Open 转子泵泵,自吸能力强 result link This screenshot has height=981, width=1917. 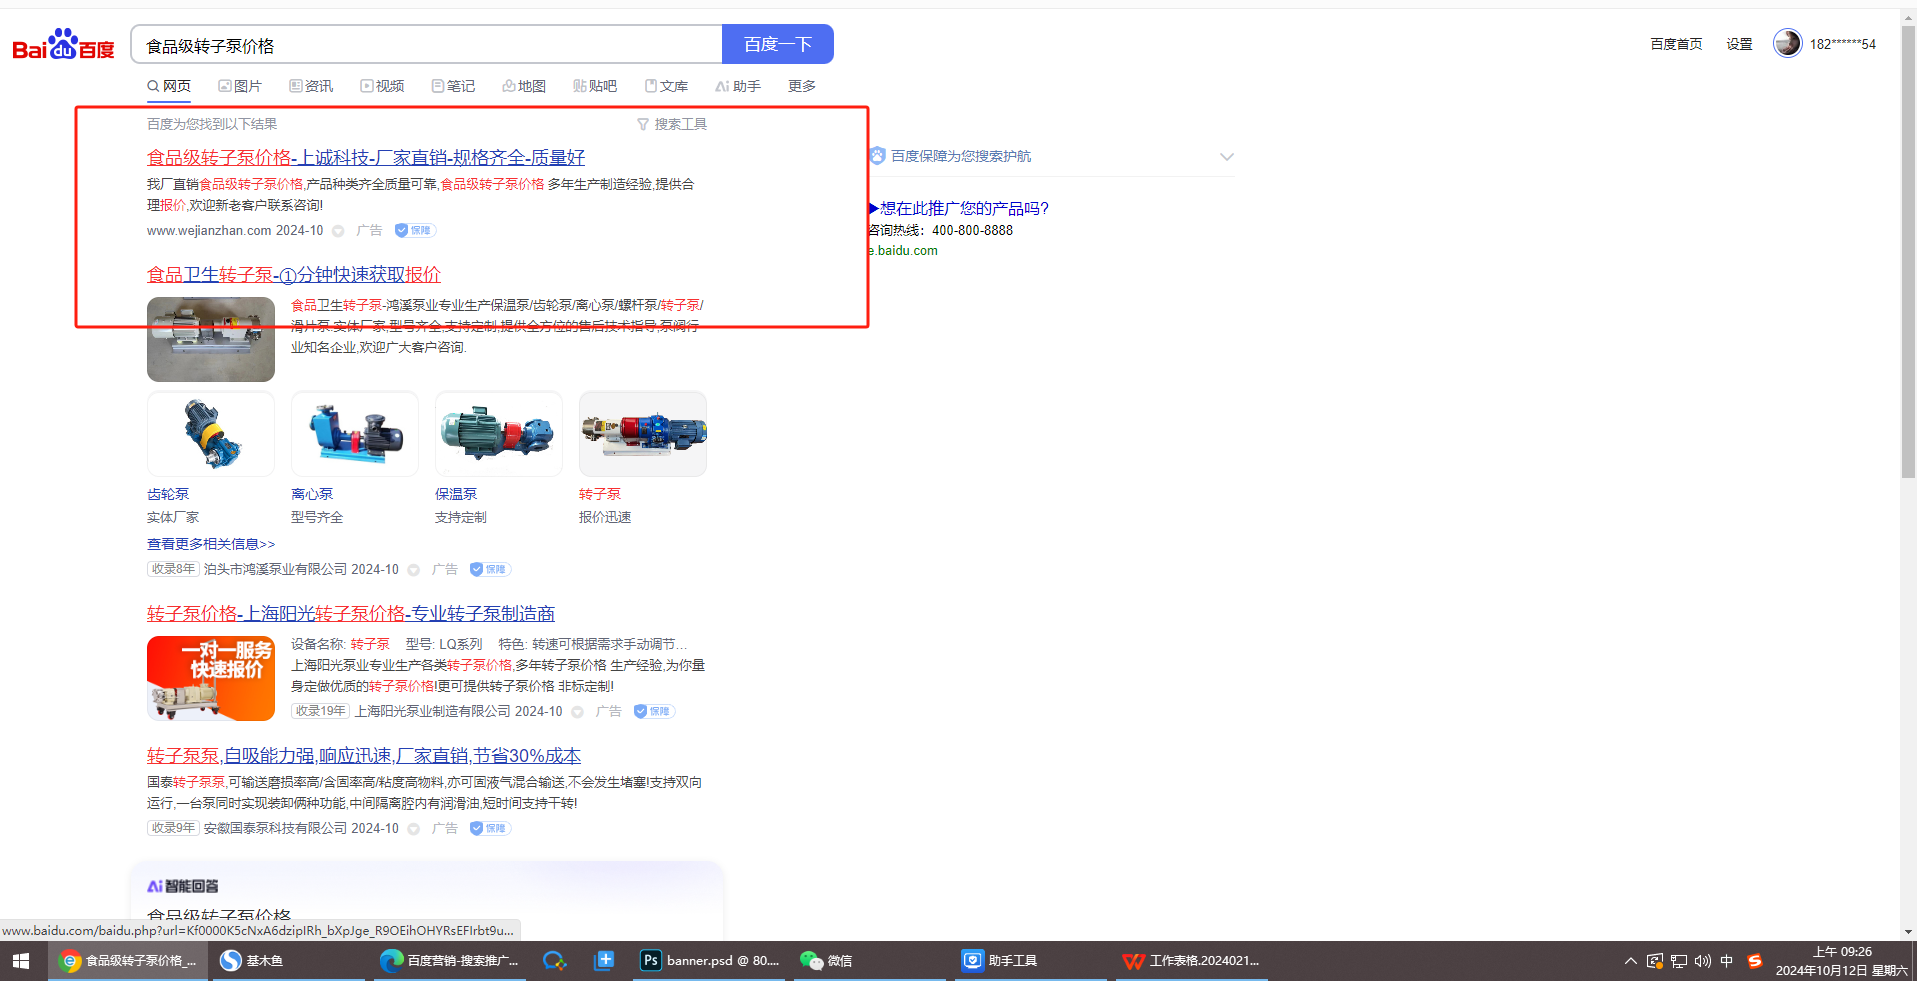(364, 756)
